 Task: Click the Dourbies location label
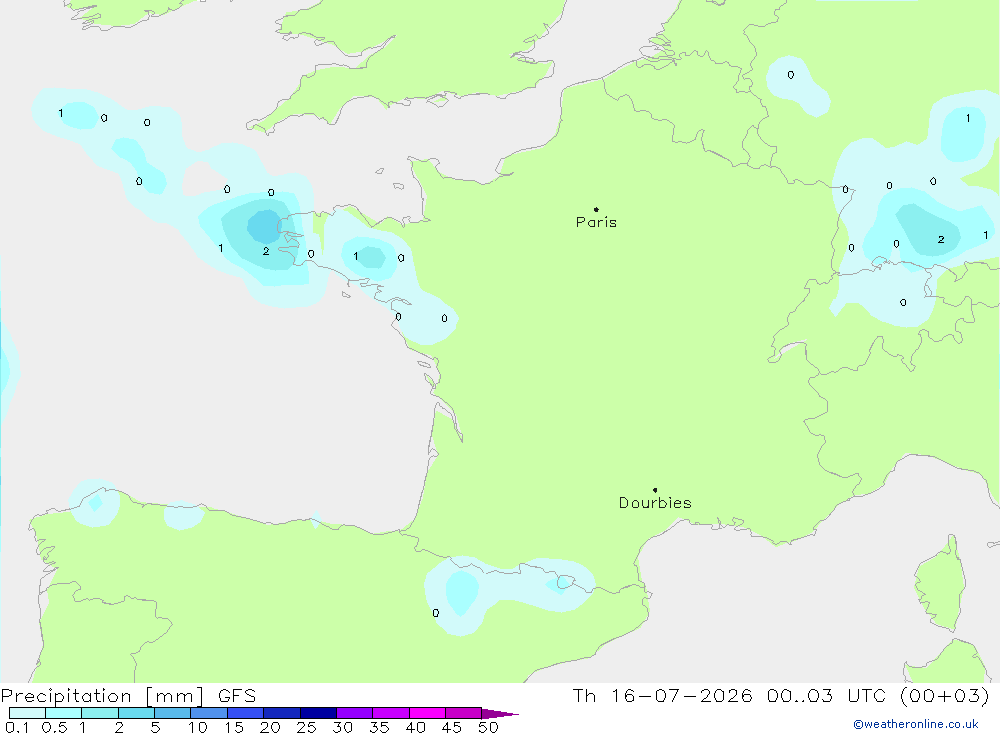click(655, 503)
